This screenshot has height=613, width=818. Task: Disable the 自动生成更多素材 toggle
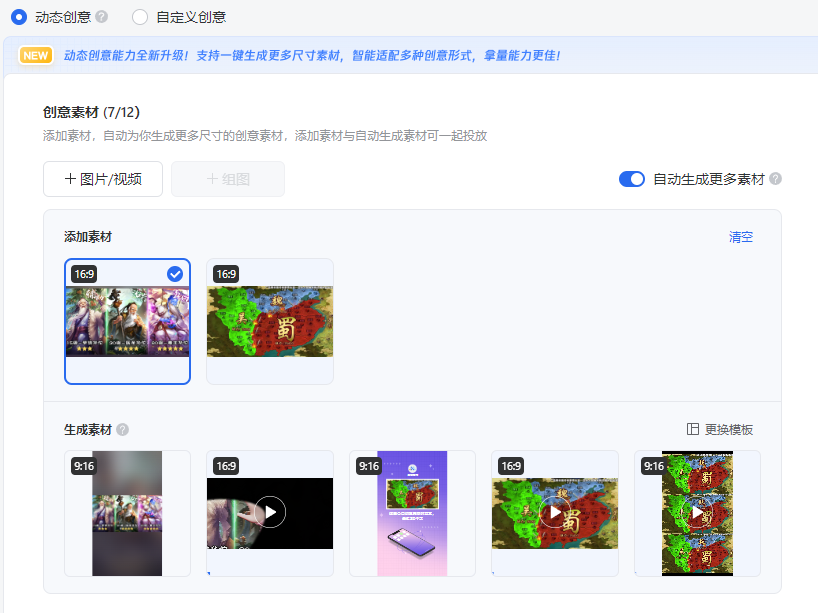(x=631, y=177)
